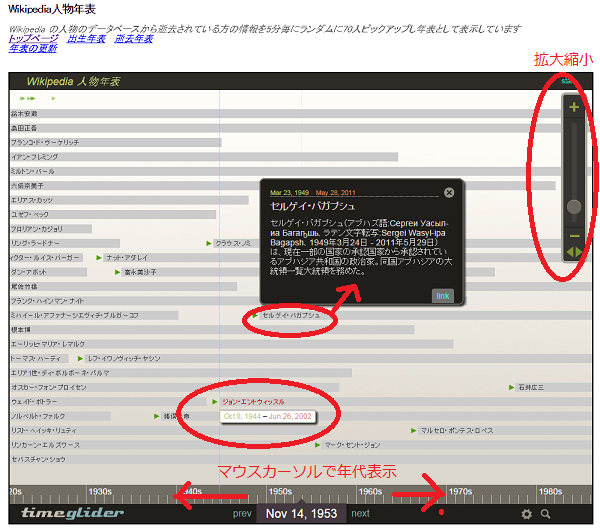
Task: Open the search magnifier icon
Action: coord(546,514)
